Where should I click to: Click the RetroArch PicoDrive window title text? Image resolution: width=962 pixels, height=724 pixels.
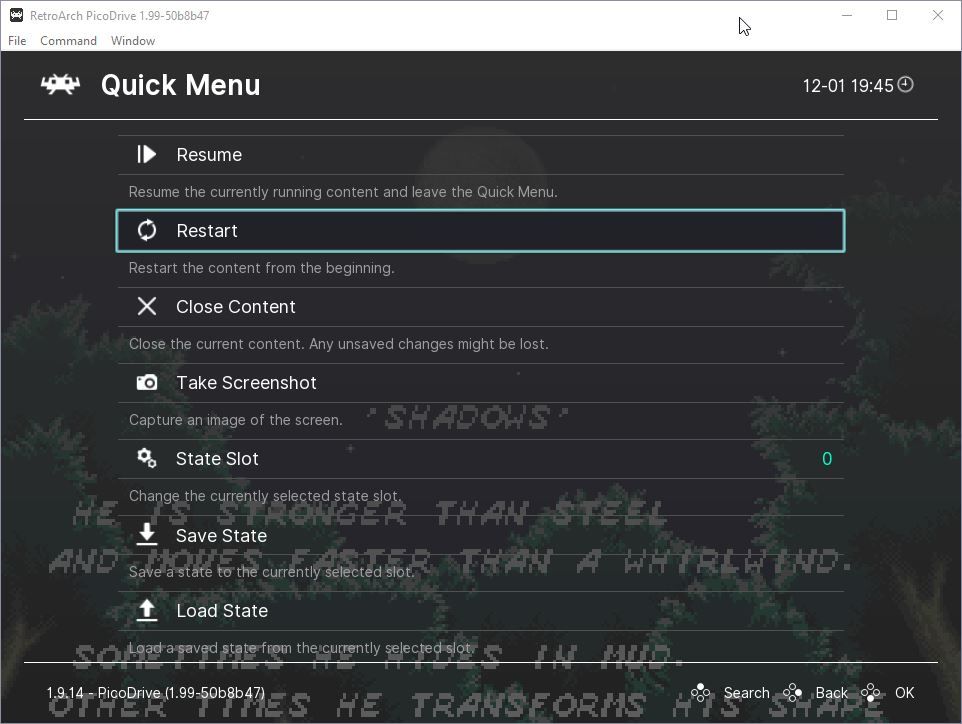[120, 16]
